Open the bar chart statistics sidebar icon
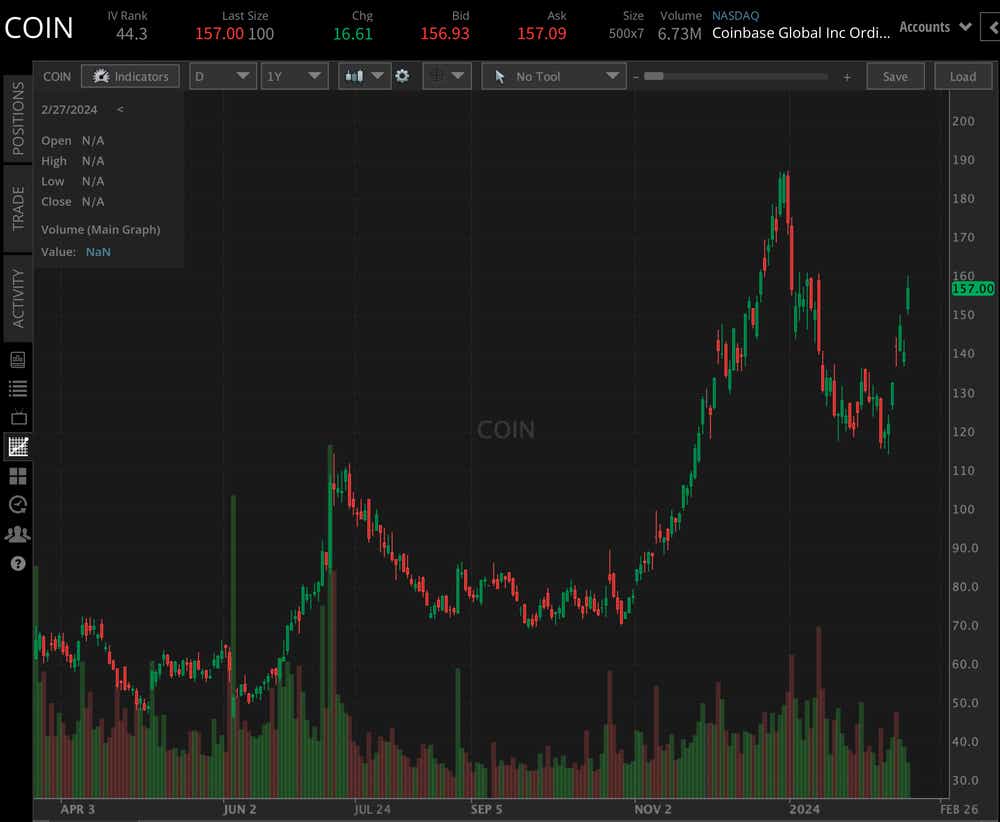Screen dimensions: 1000x822 point(15,358)
